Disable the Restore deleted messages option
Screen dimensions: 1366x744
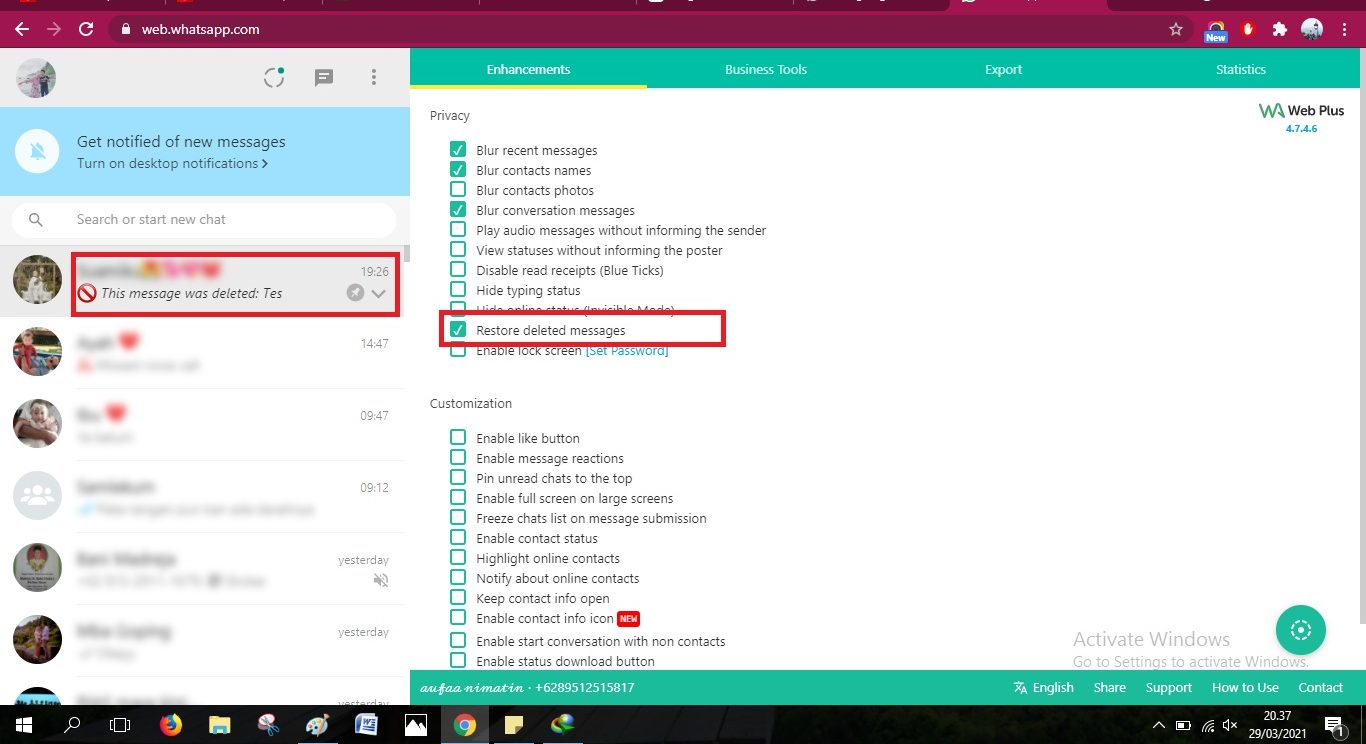coord(457,330)
